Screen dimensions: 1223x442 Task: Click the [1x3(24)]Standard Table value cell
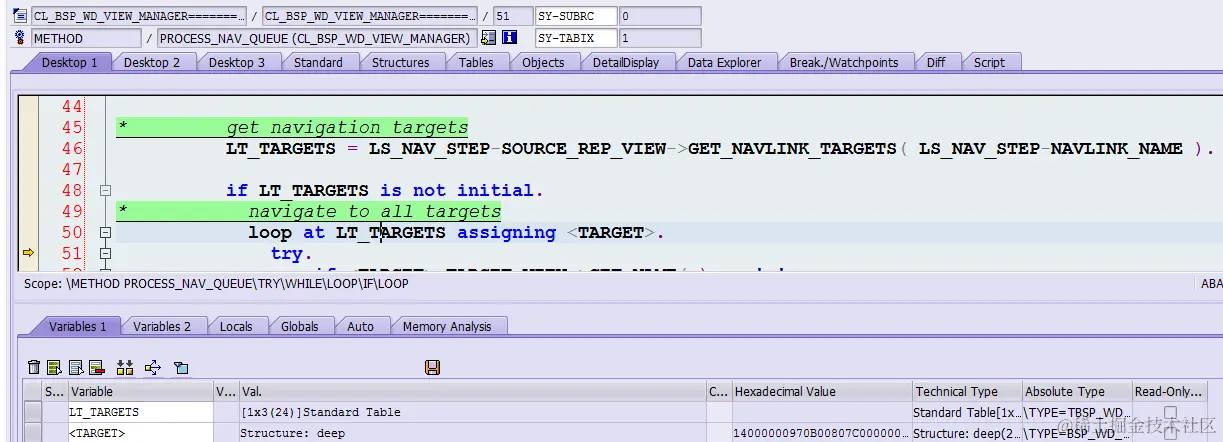(x=472, y=412)
